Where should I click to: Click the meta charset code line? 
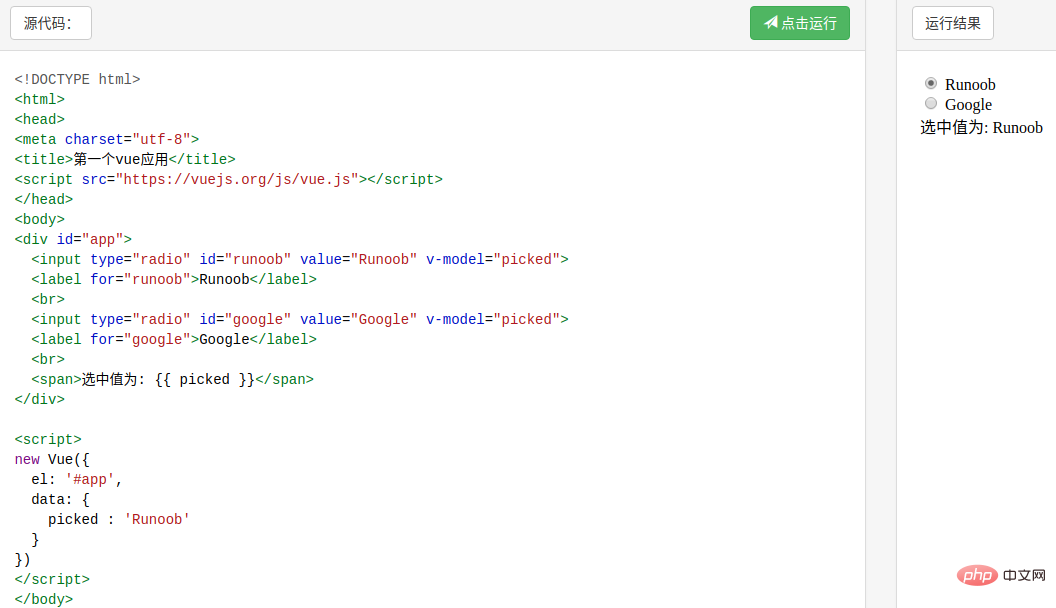(x=107, y=139)
